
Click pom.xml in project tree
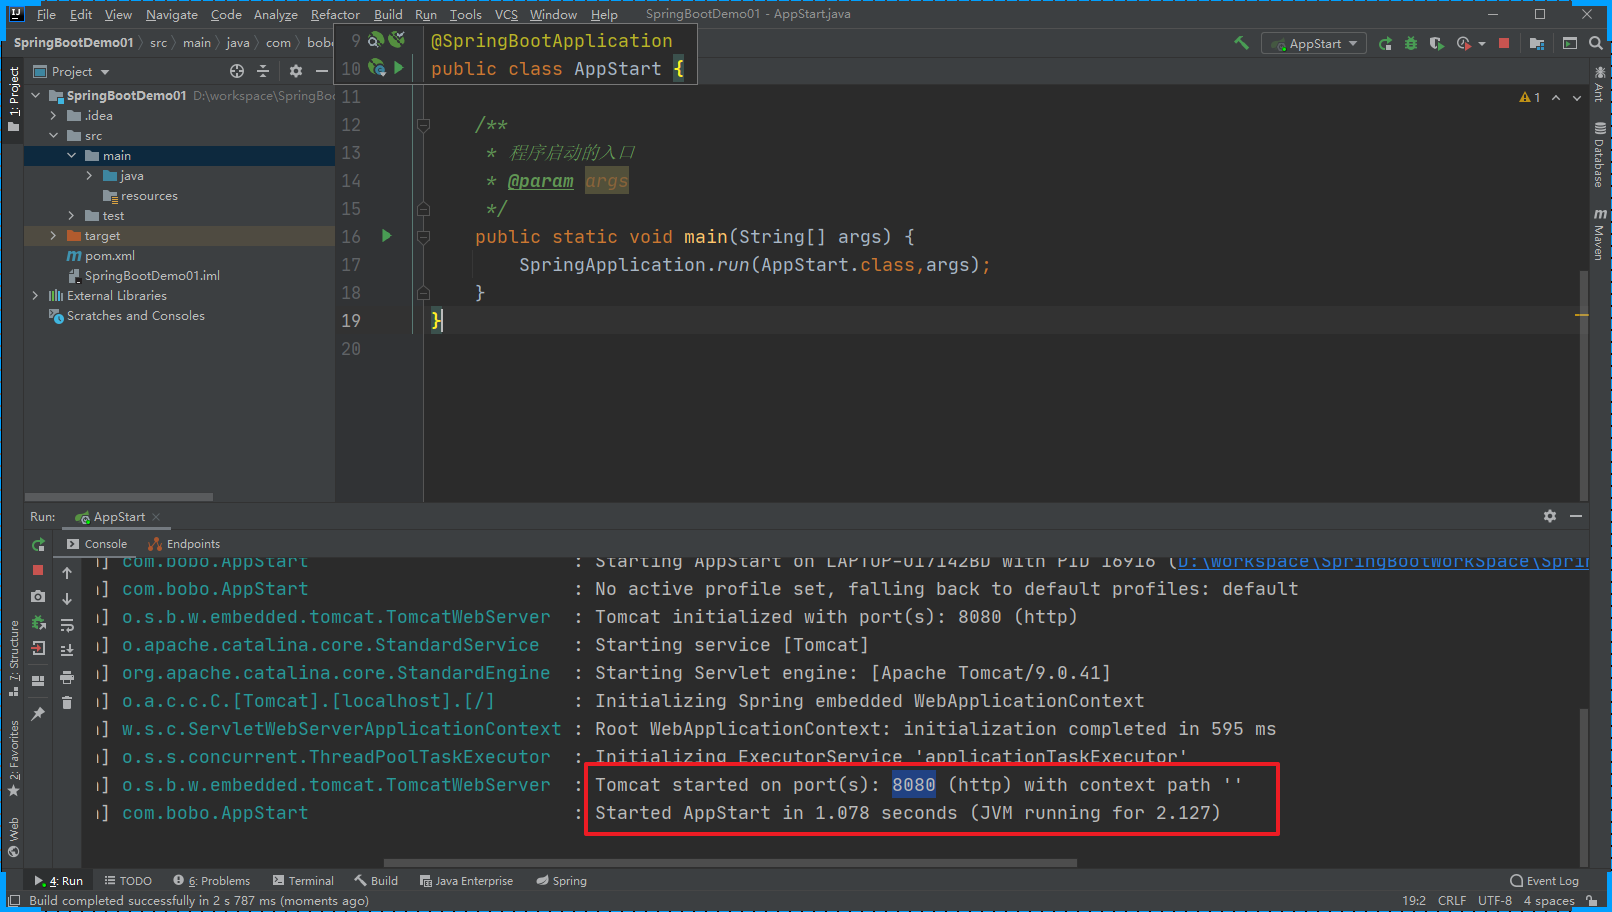click(x=110, y=256)
